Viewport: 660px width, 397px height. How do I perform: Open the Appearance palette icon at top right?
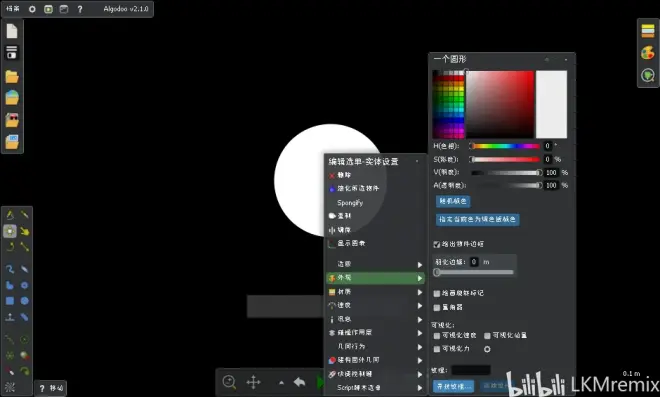pos(648,53)
